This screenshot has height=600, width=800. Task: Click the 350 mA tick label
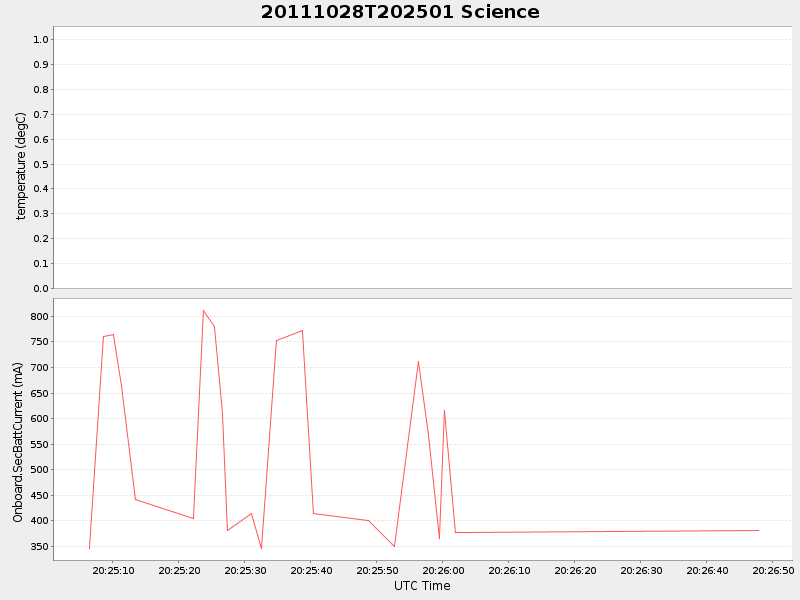coord(39,546)
